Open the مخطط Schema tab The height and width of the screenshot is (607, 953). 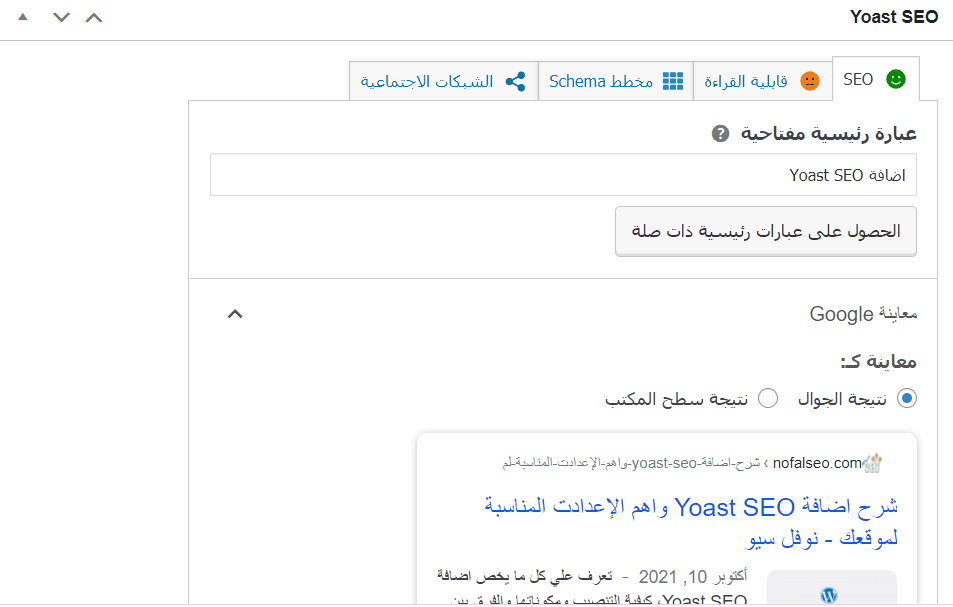[x=616, y=81]
